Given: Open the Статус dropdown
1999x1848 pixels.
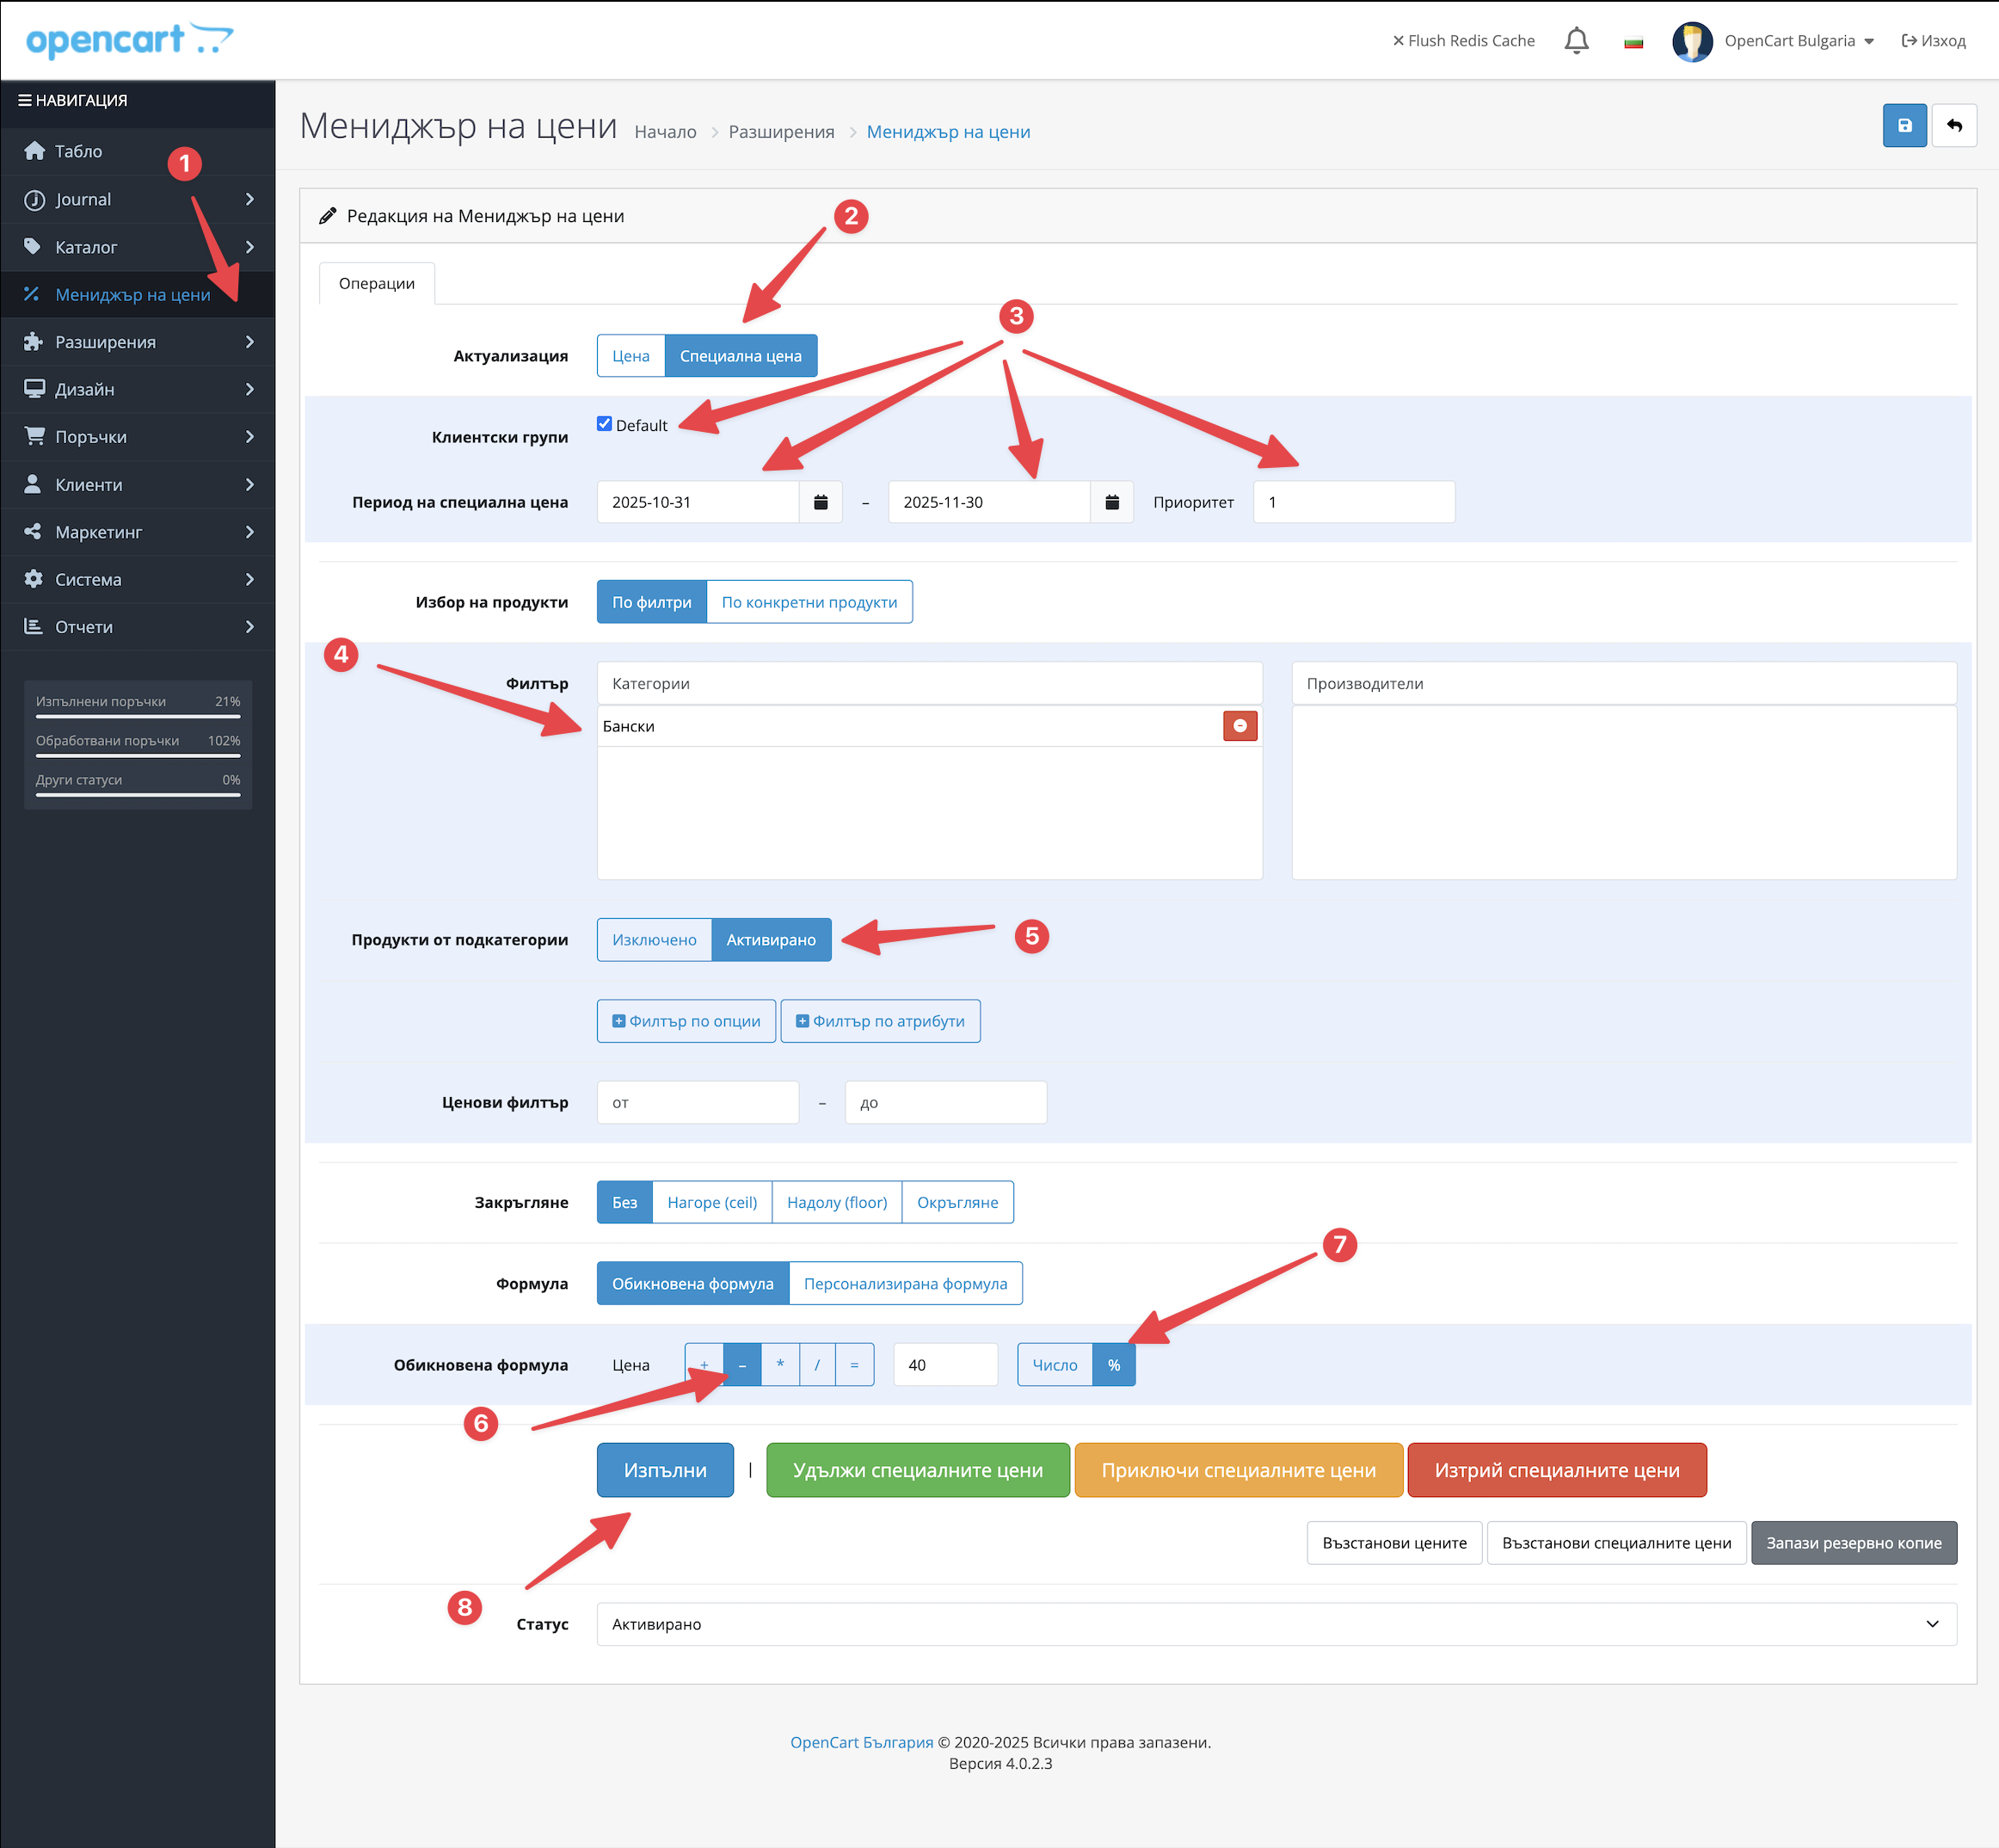Looking at the screenshot, I should [x=1275, y=1624].
